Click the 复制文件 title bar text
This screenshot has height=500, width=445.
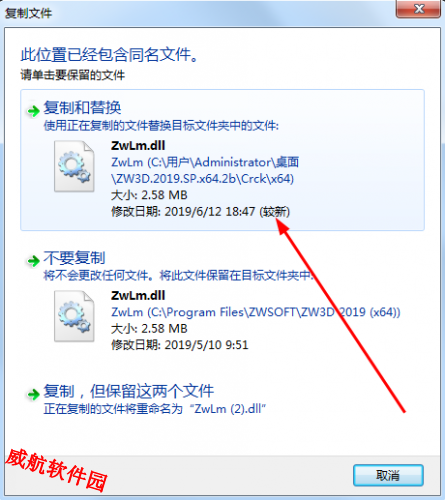point(28,13)
